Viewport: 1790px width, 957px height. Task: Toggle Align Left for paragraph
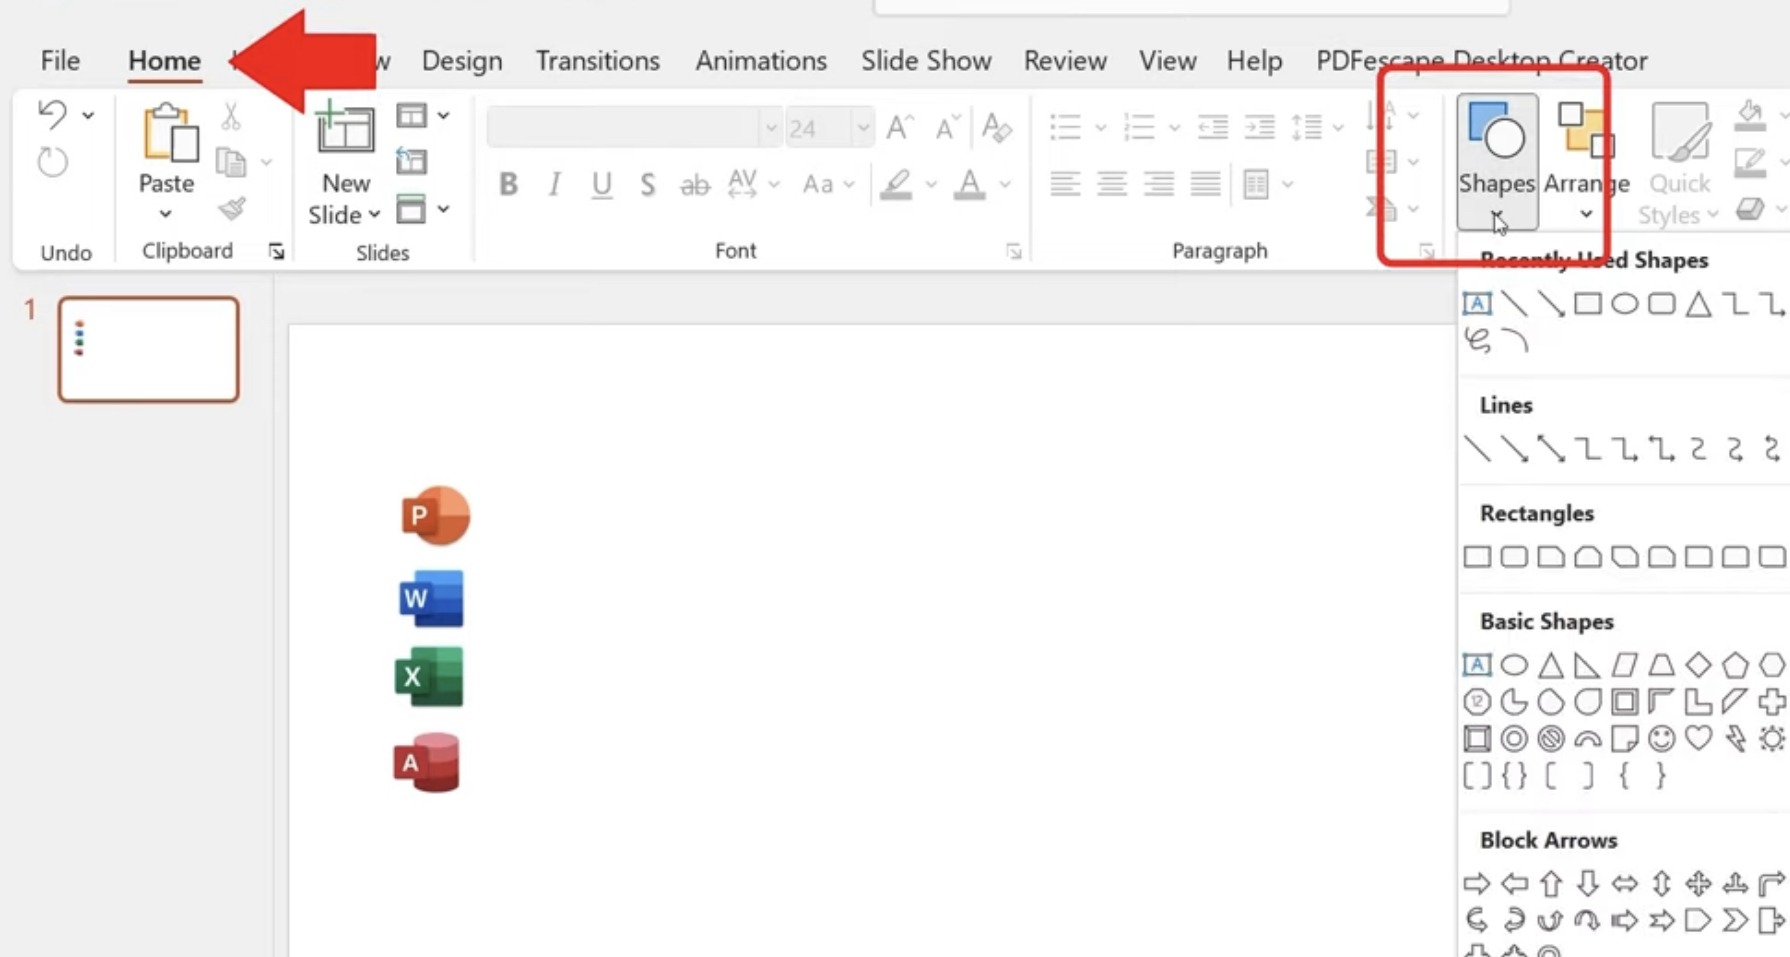[x=1065, y=184]
